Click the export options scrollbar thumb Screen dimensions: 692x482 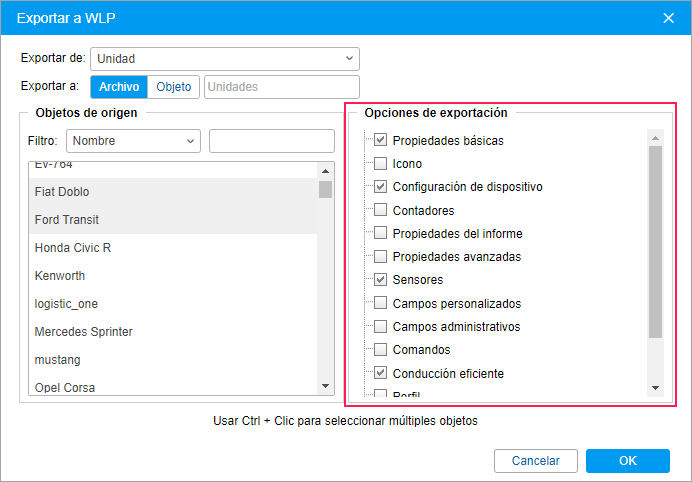coord(655,242)
